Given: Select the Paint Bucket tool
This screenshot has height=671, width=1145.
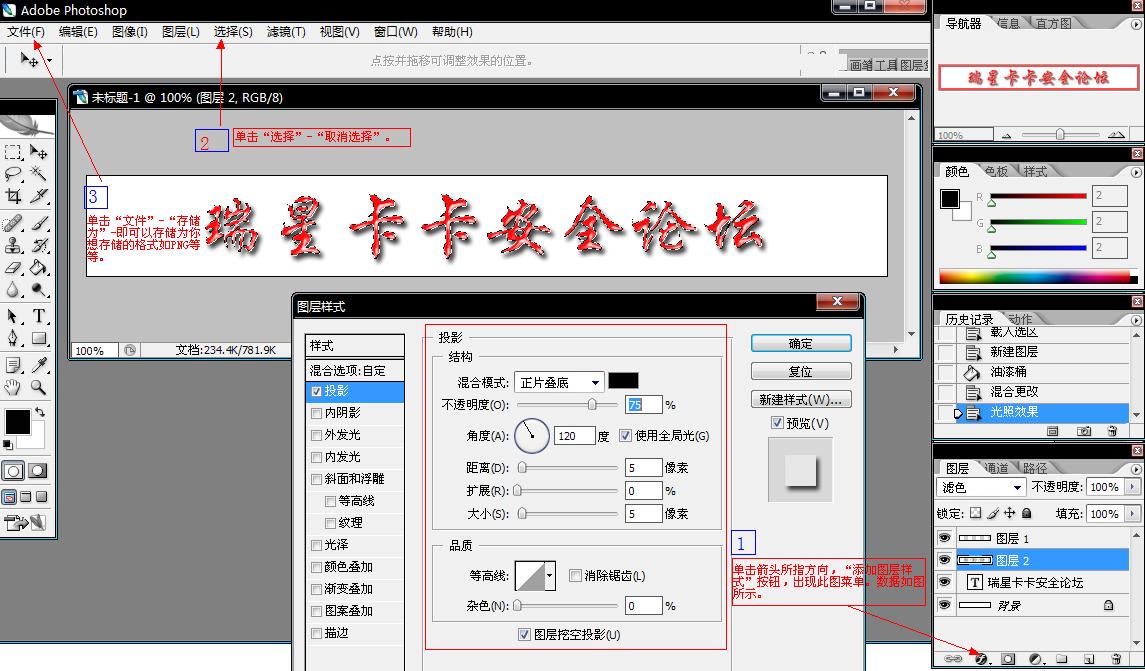Looking at the screenshot, I should click(39, 268).
